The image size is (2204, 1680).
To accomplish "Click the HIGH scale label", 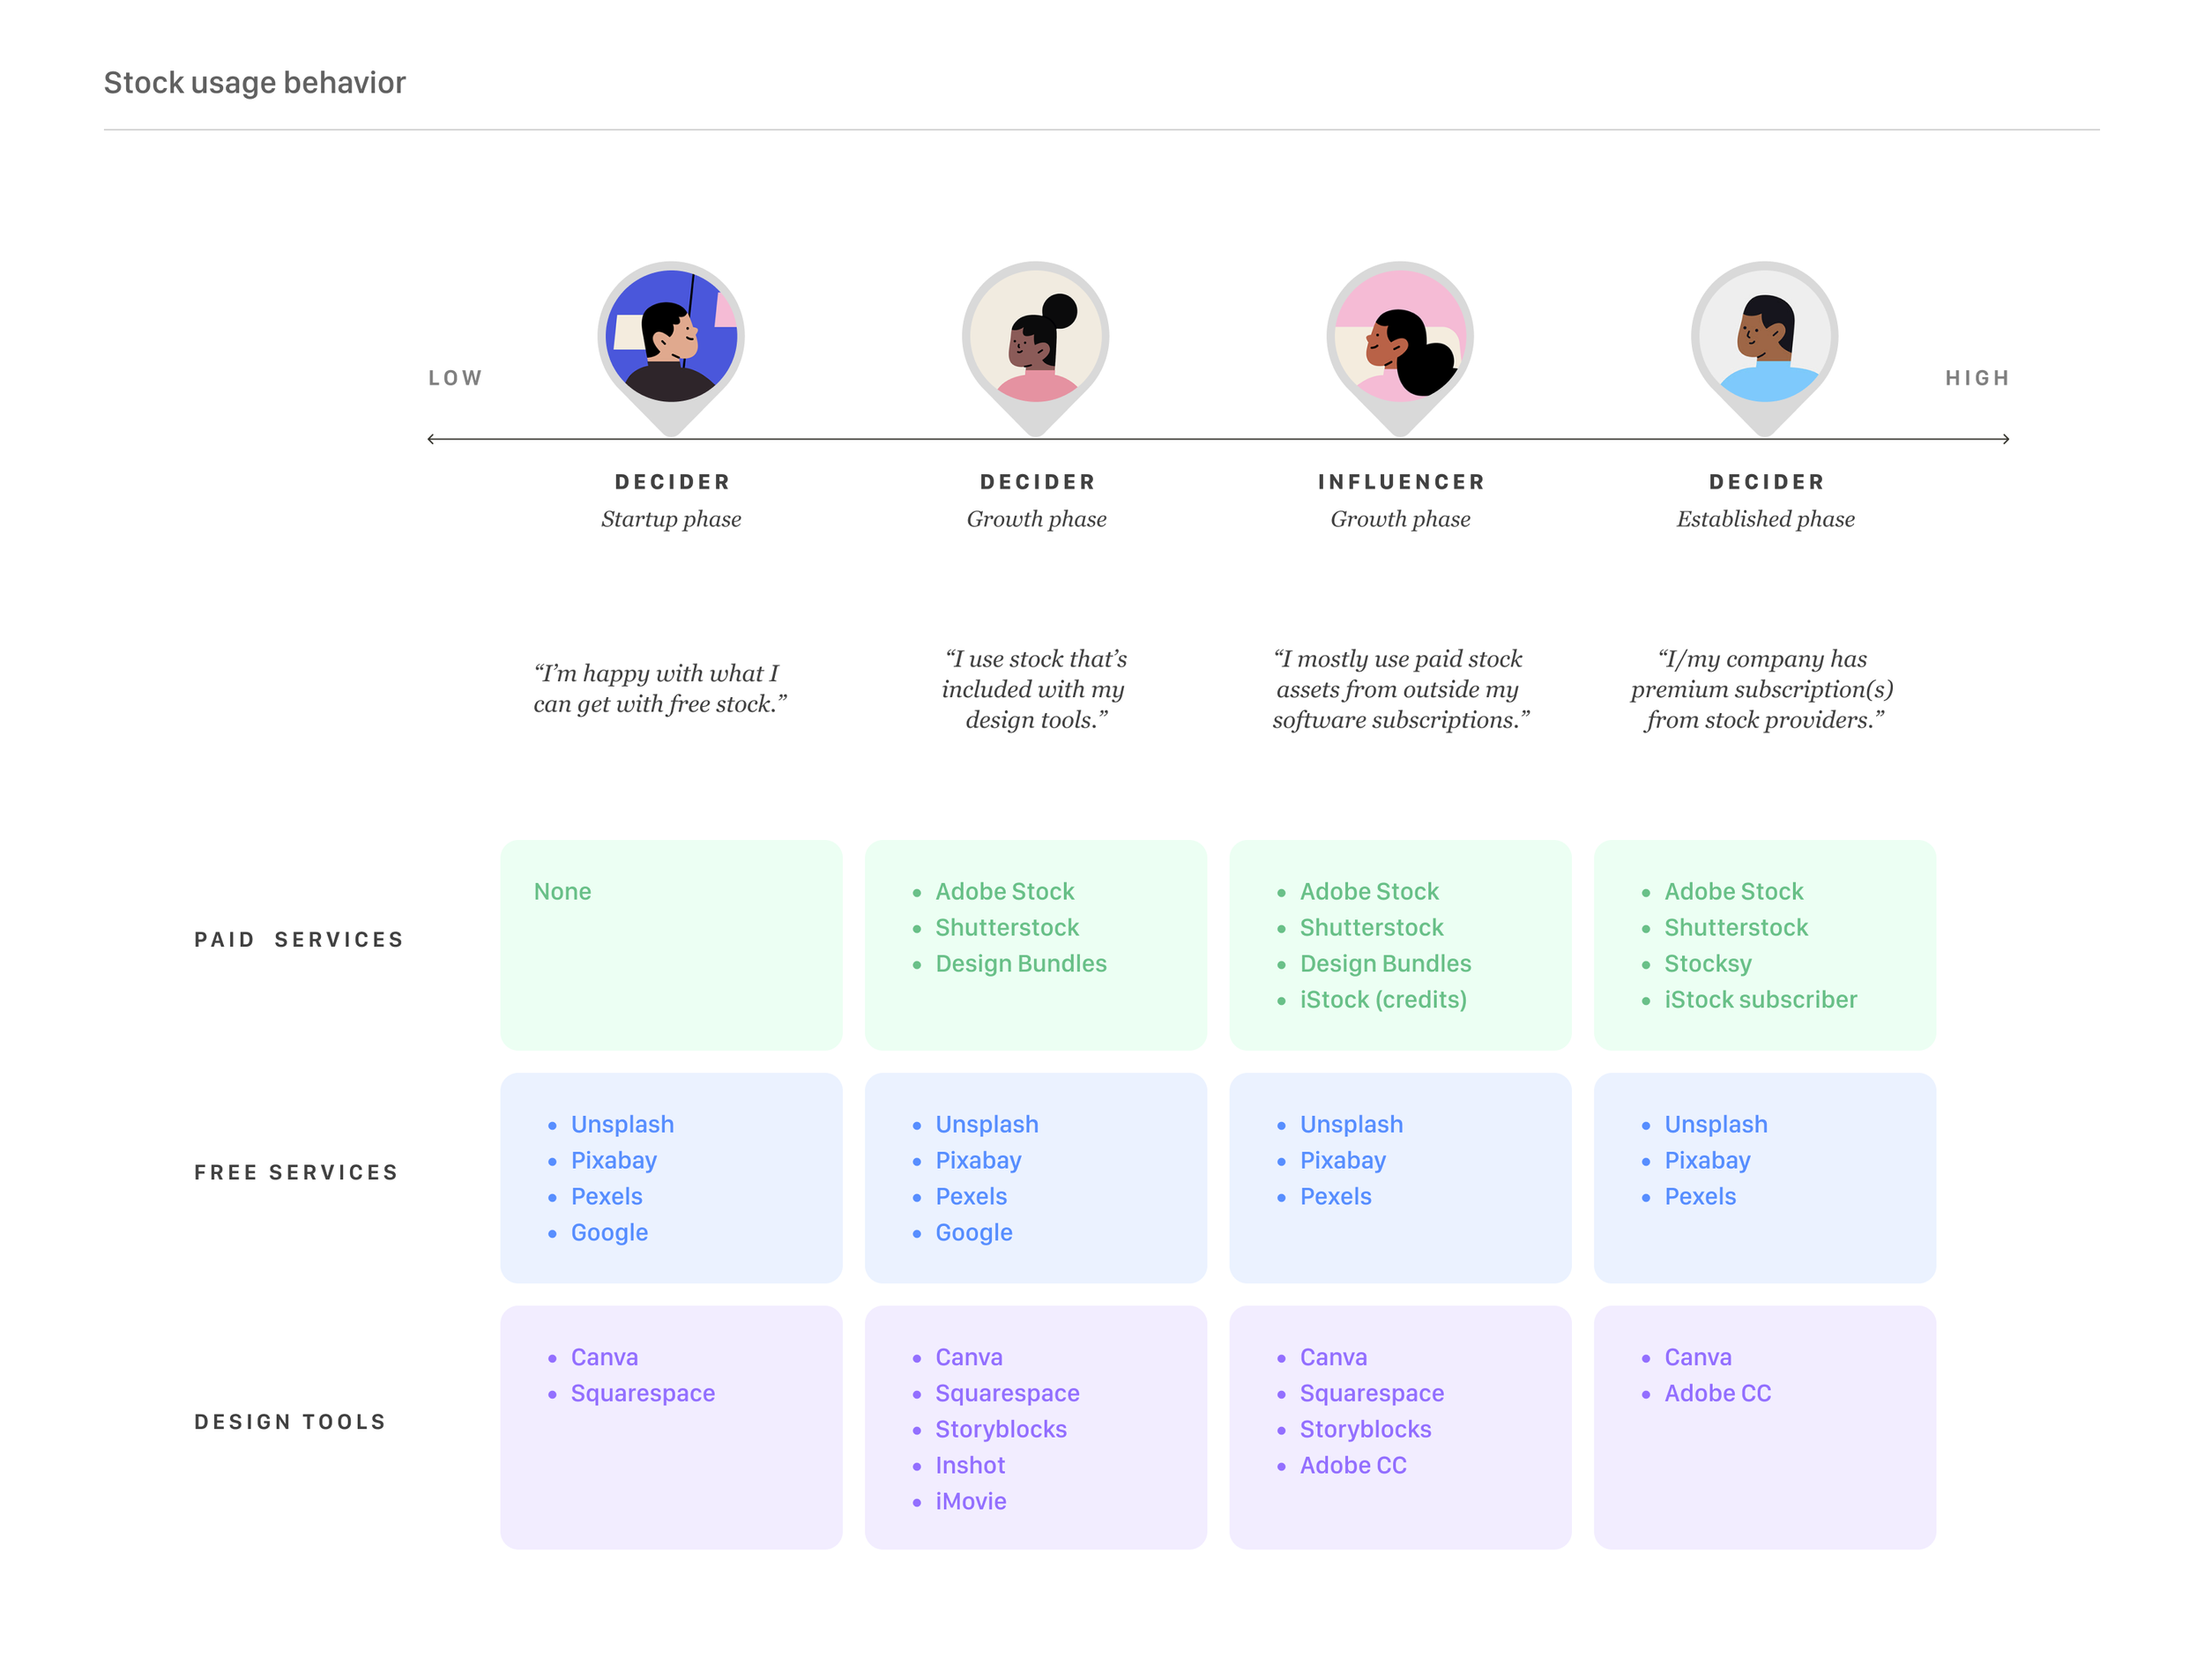I will click(x=1976, y=378).
